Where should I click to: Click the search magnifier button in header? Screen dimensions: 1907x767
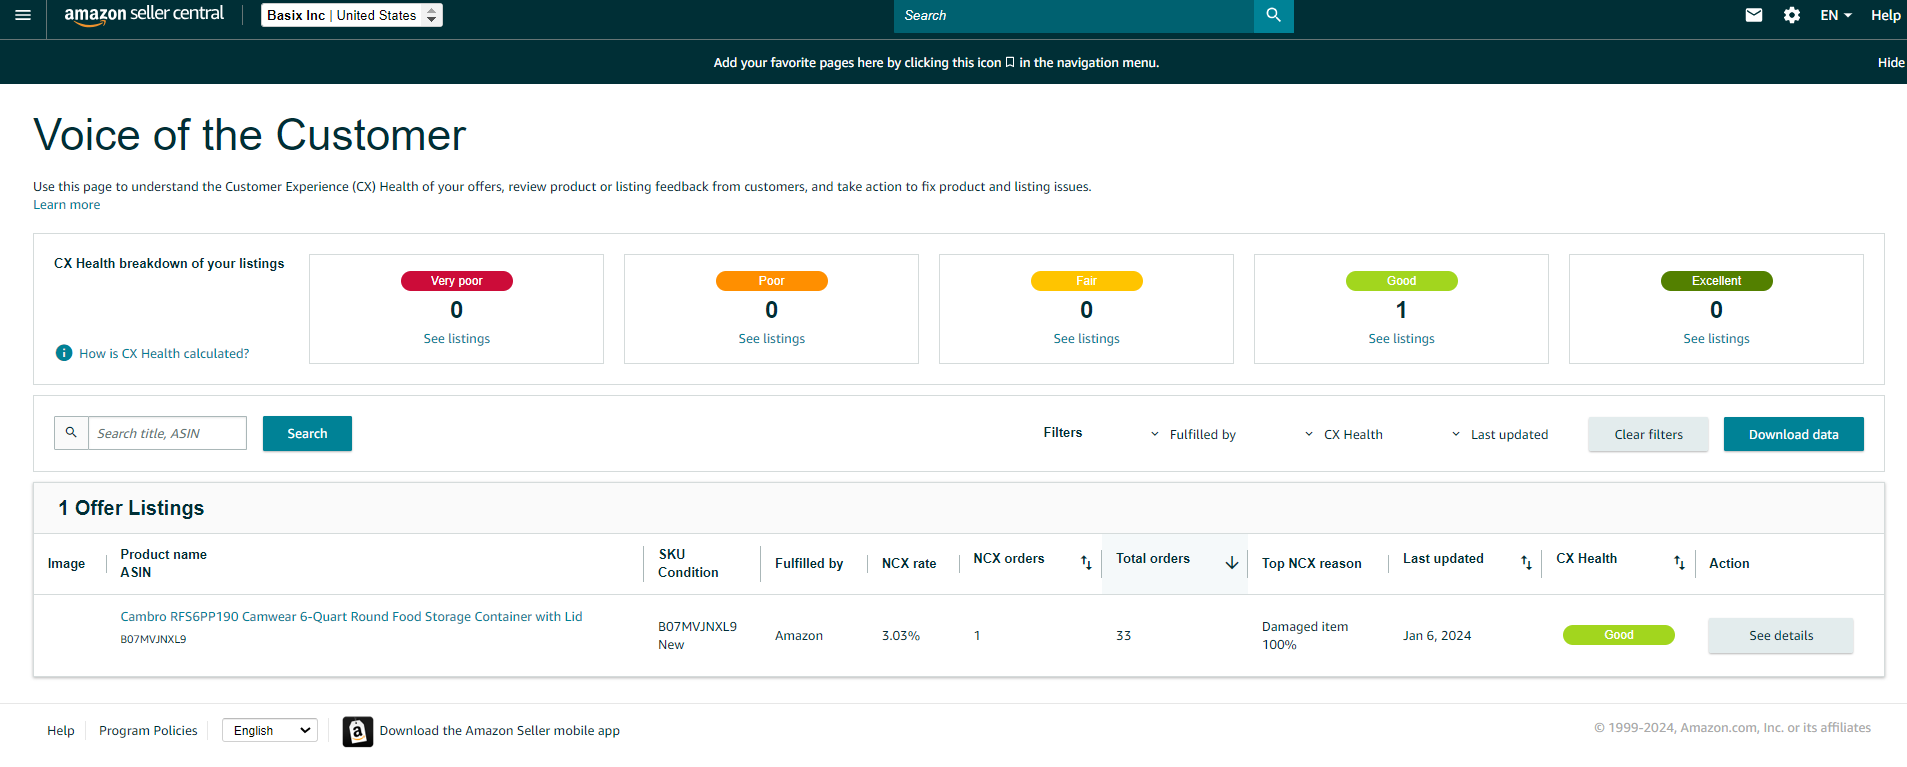(1273, 15)
